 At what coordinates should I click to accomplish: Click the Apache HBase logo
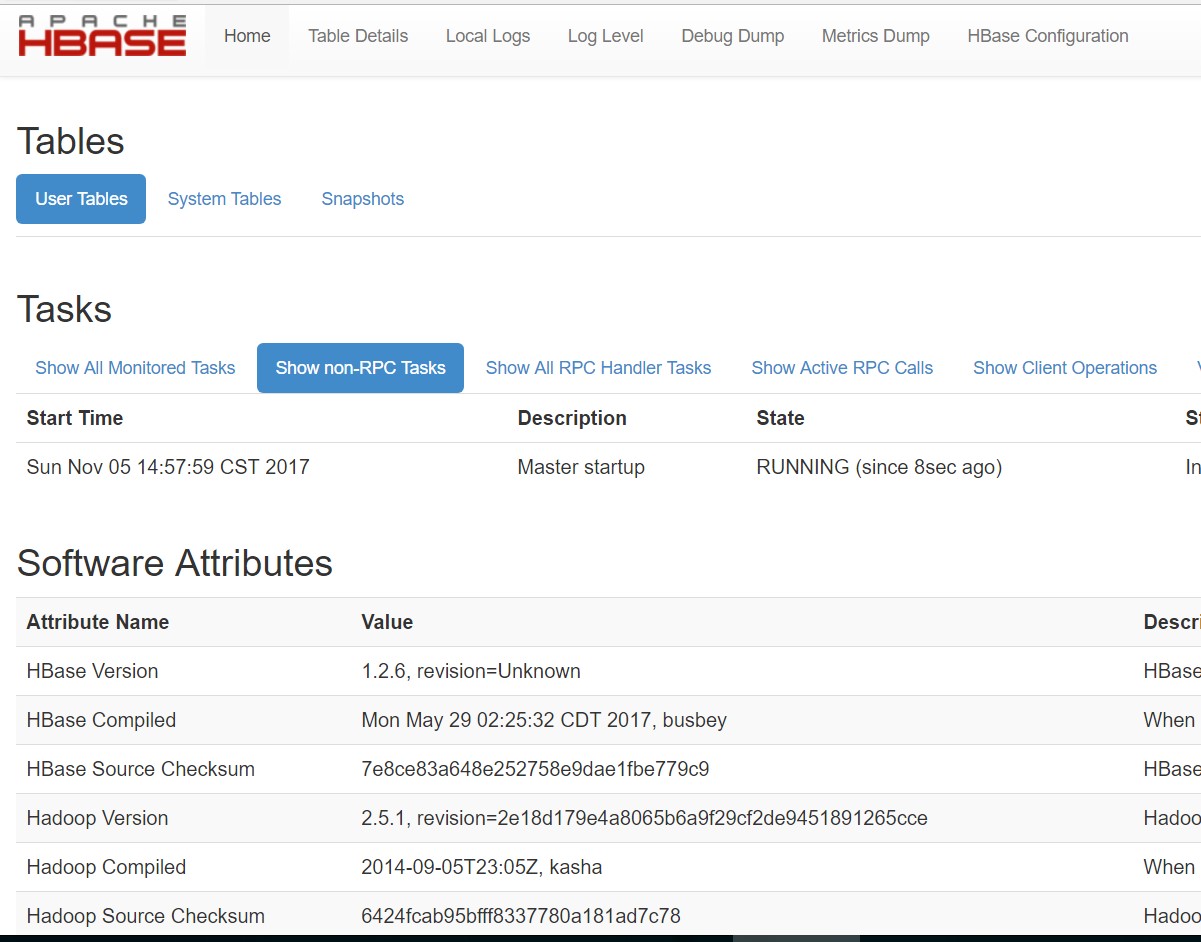[102, 35]
